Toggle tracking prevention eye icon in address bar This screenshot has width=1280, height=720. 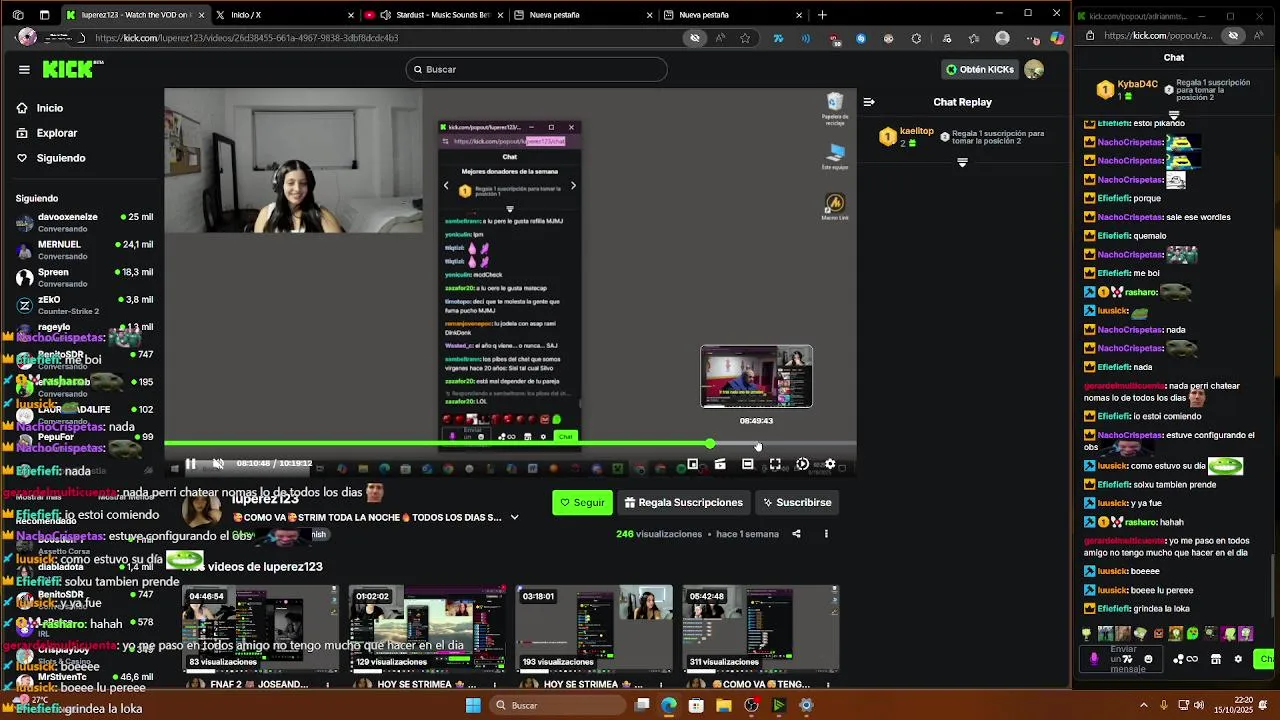coord(695,38)
